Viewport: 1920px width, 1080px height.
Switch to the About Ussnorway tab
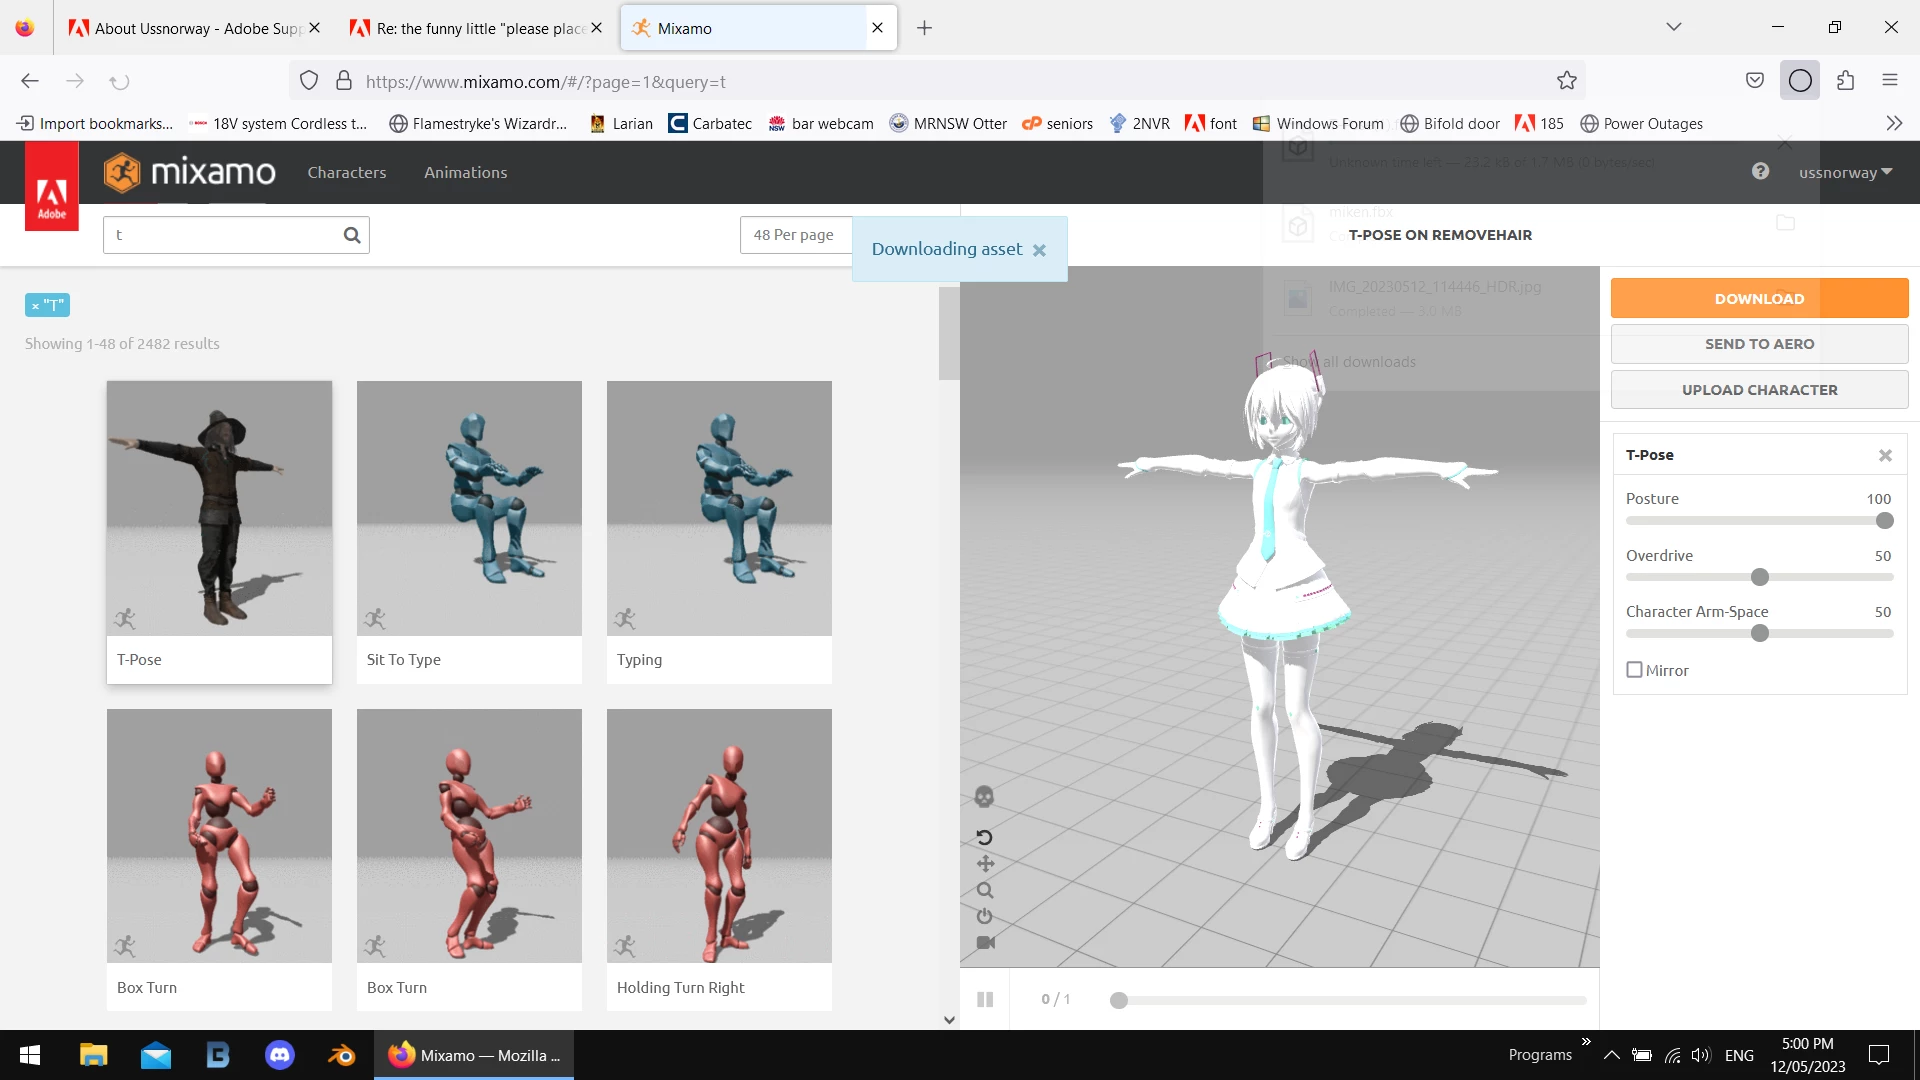pos(194,28)
